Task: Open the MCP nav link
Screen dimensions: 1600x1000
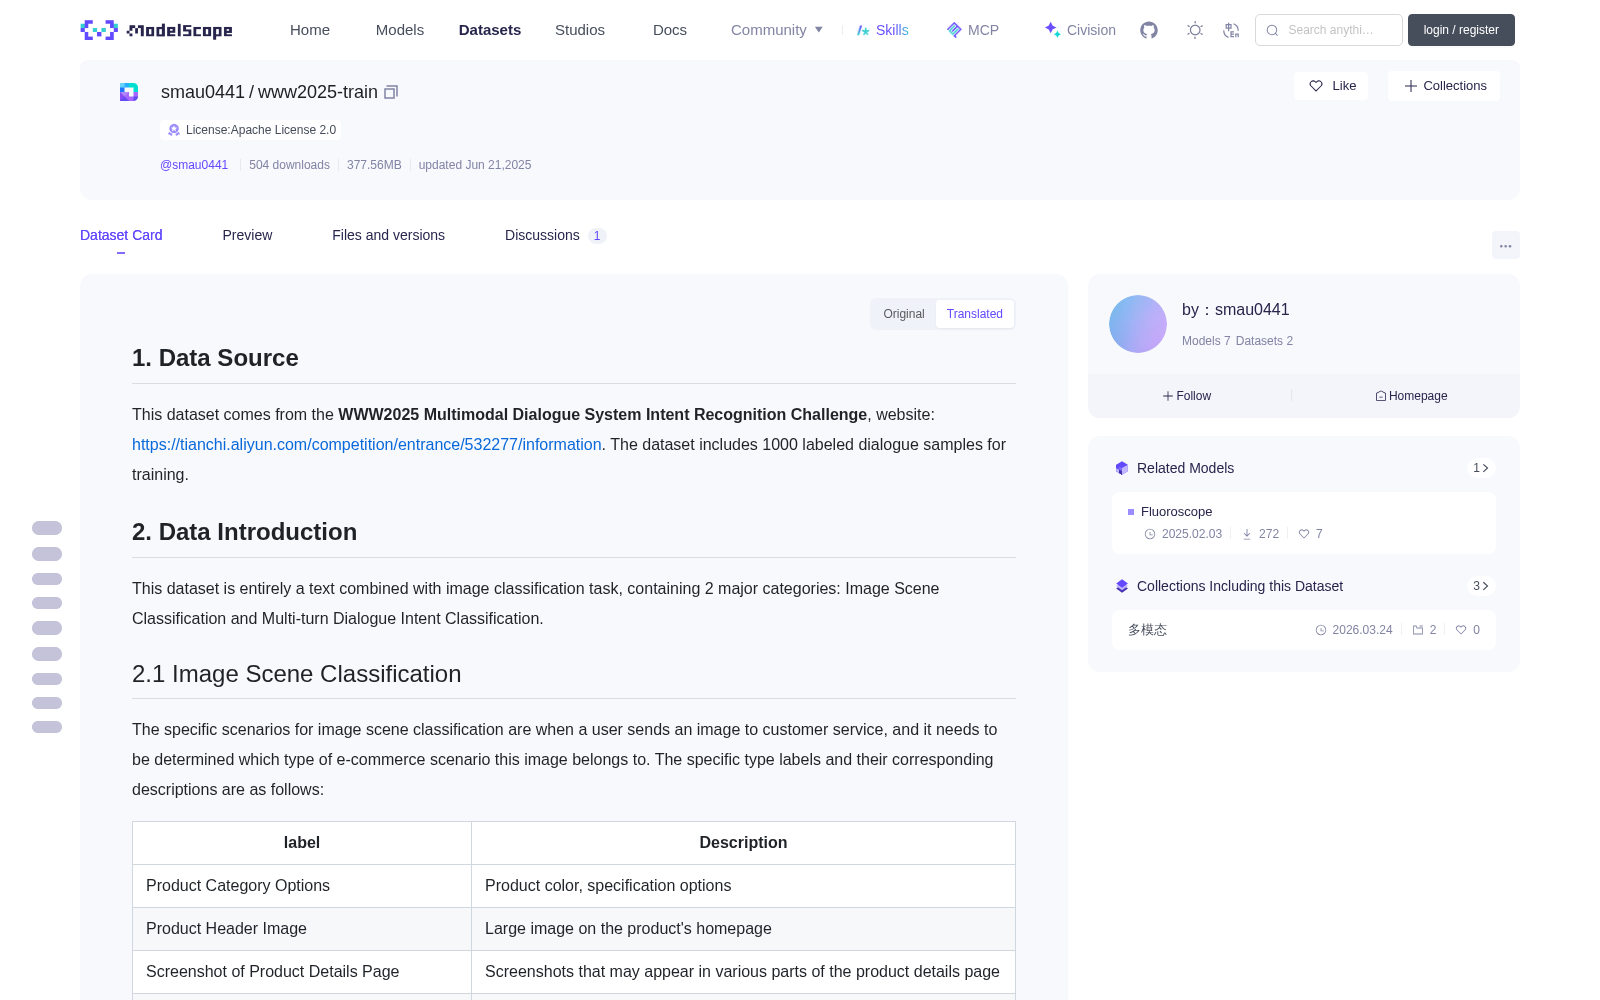Action: pos(973,30)
